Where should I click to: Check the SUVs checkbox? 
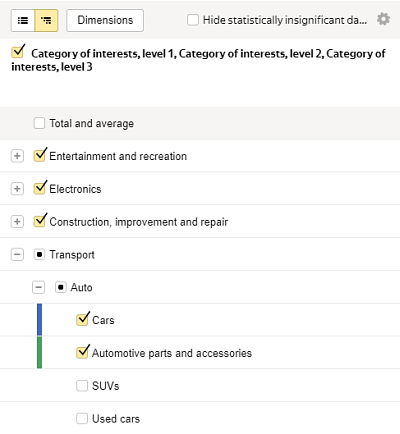[82, 386]
